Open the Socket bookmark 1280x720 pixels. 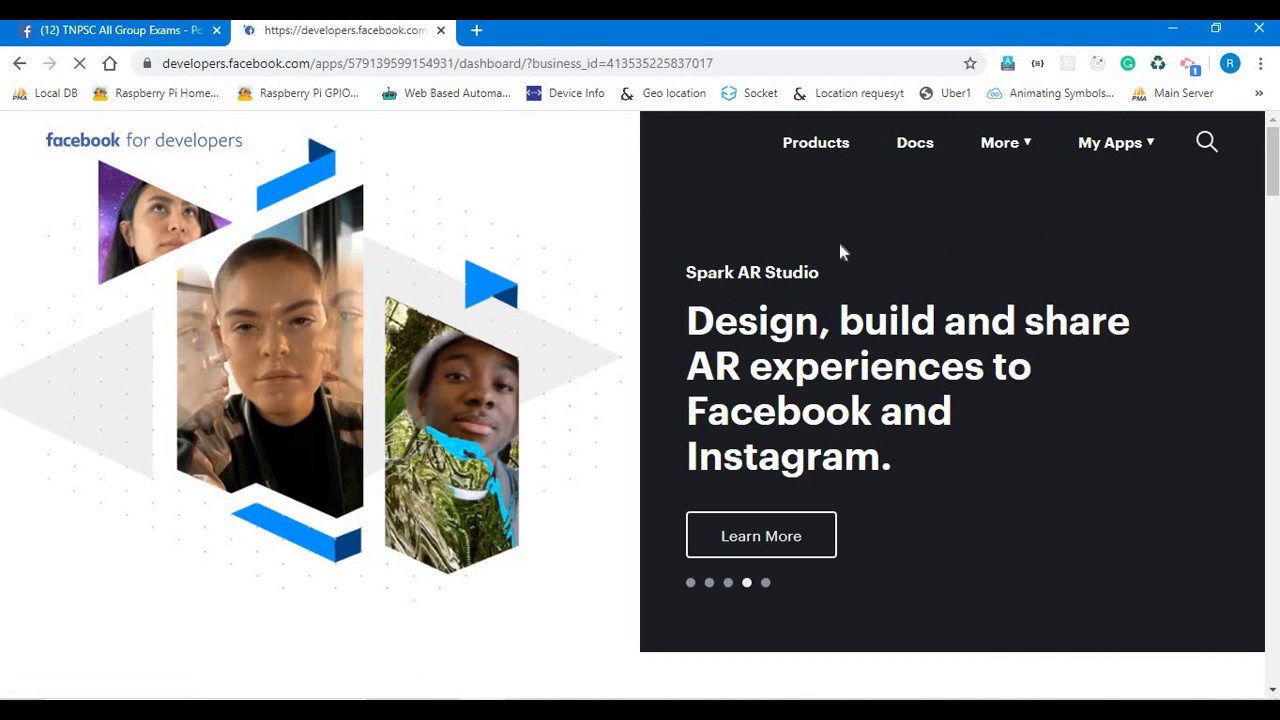[x=749, y=93]
